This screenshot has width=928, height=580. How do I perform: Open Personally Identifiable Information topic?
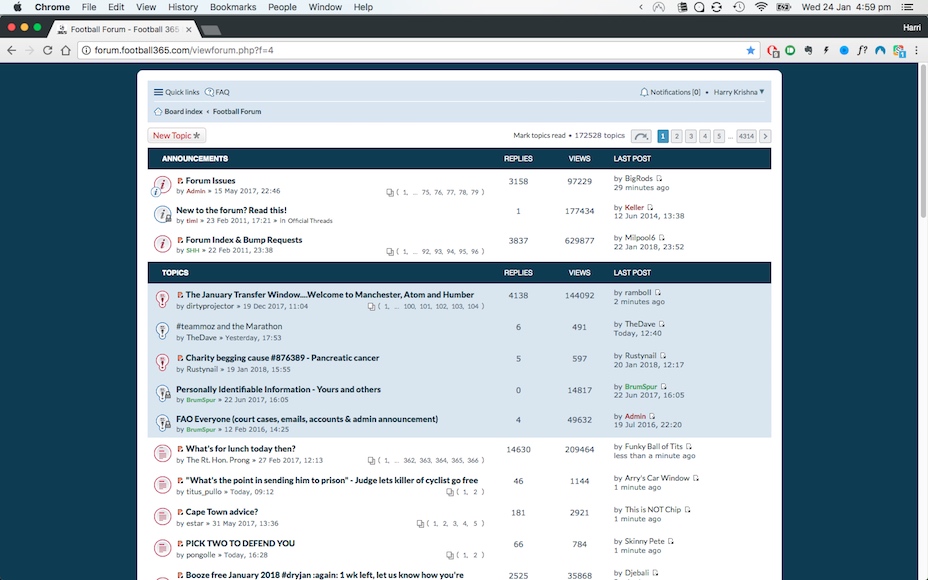click(278, 389)
